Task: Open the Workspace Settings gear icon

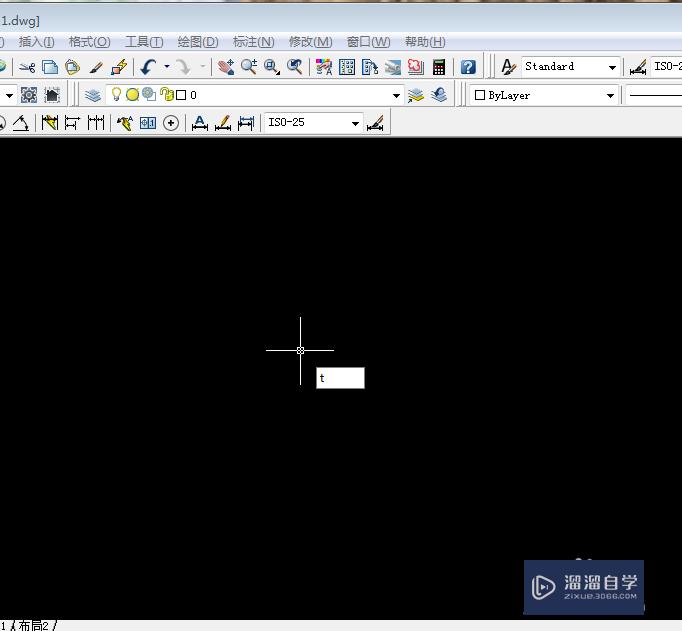Action: click(x=29, y=95)
